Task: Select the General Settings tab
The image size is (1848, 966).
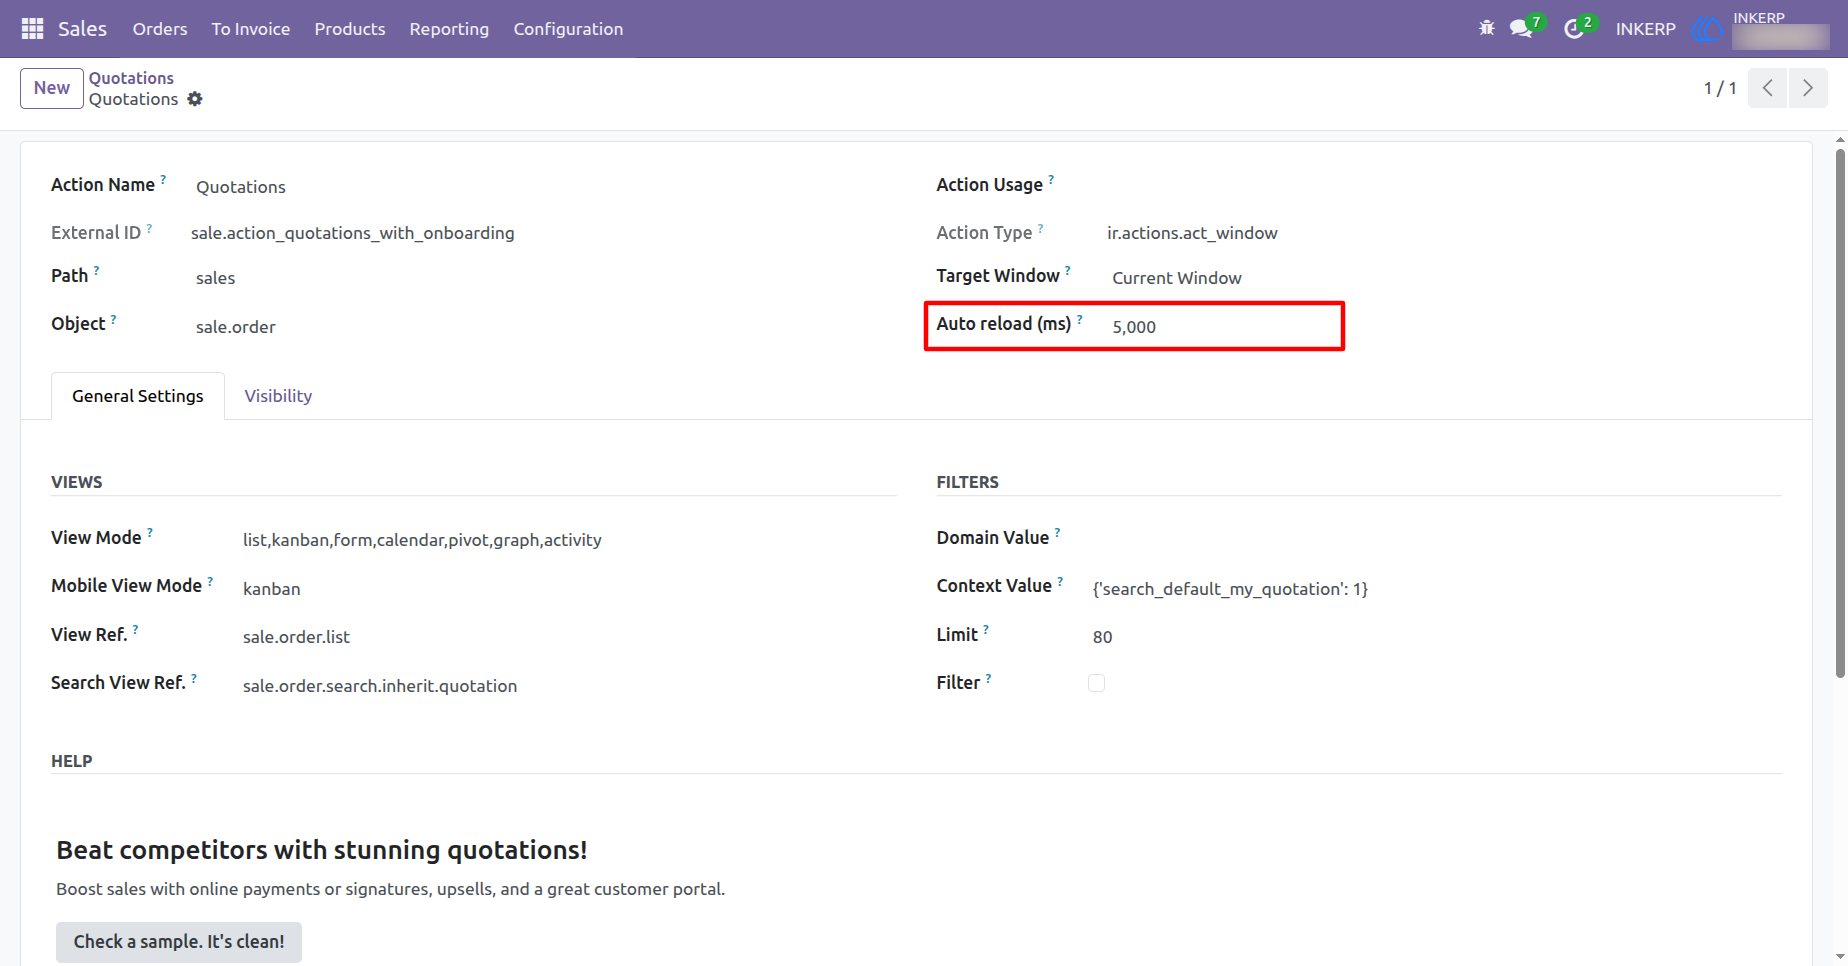Action: tap(138, 396)
